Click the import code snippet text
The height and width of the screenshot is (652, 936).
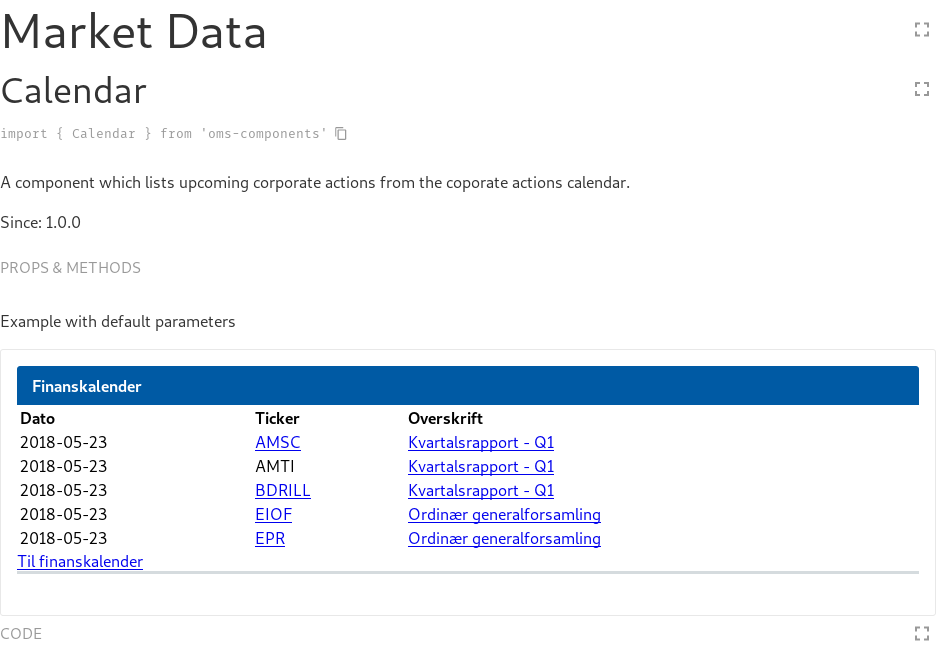[164, 133]
